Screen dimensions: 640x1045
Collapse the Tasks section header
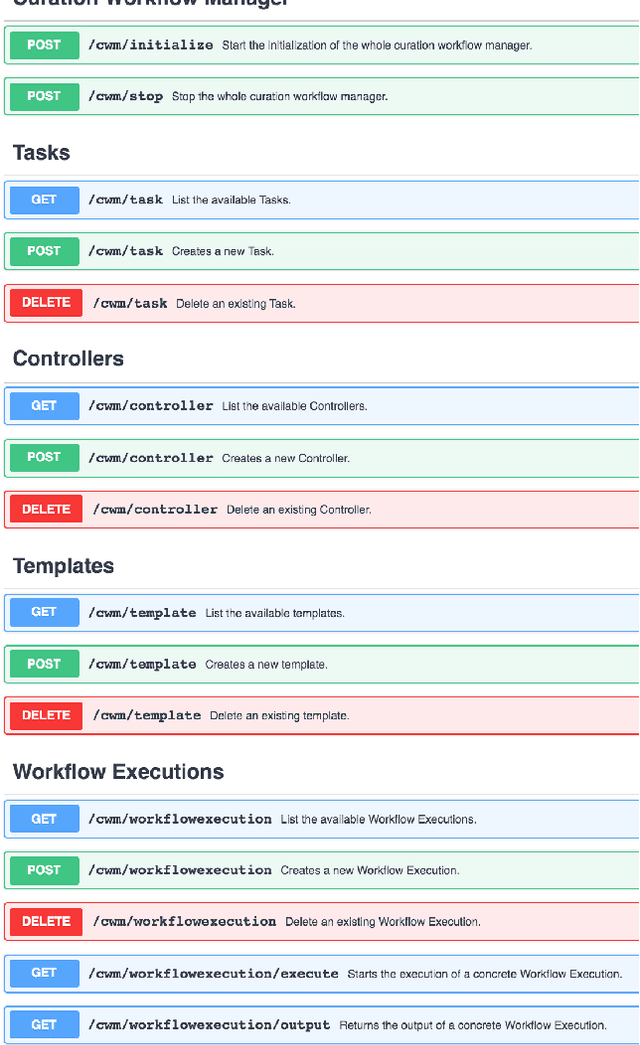click(x=40, y=152)
